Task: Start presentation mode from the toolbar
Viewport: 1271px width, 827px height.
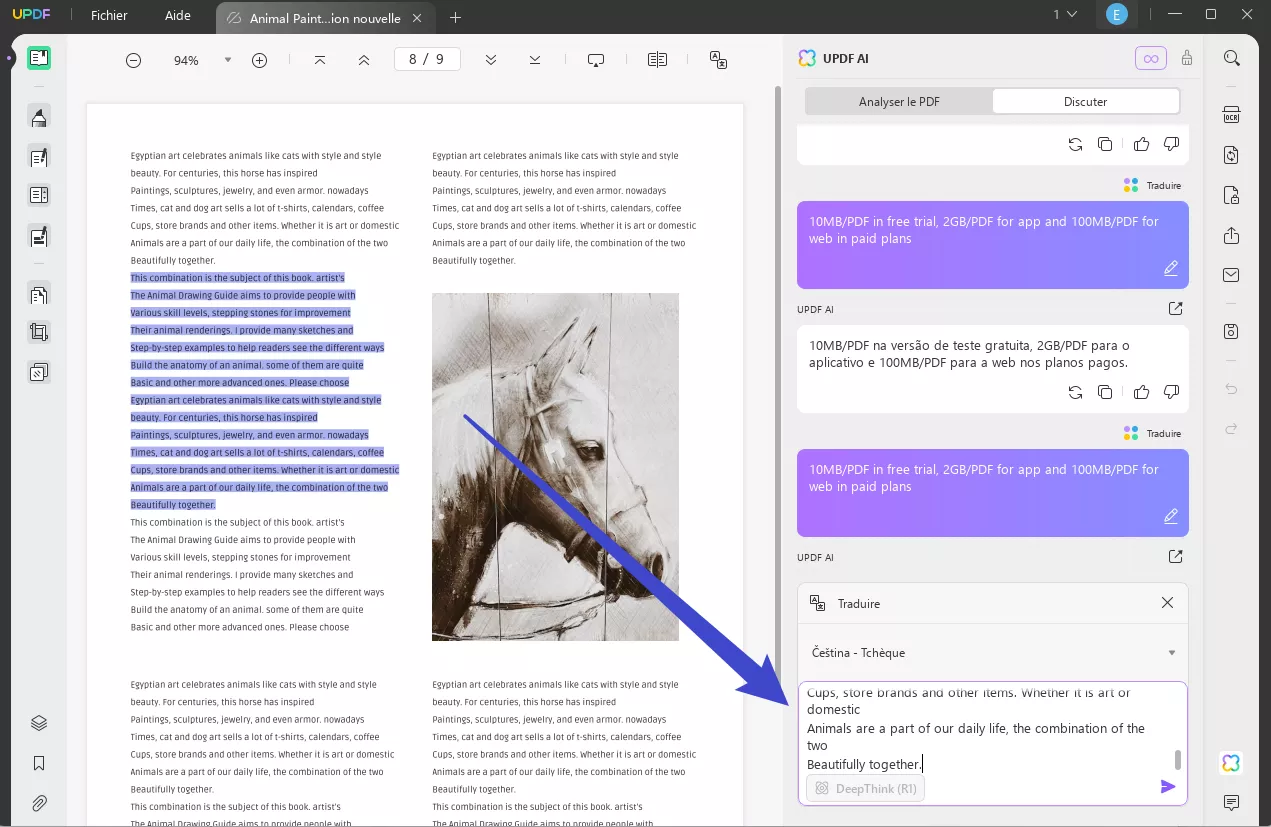Action: (x=595, y=60)
